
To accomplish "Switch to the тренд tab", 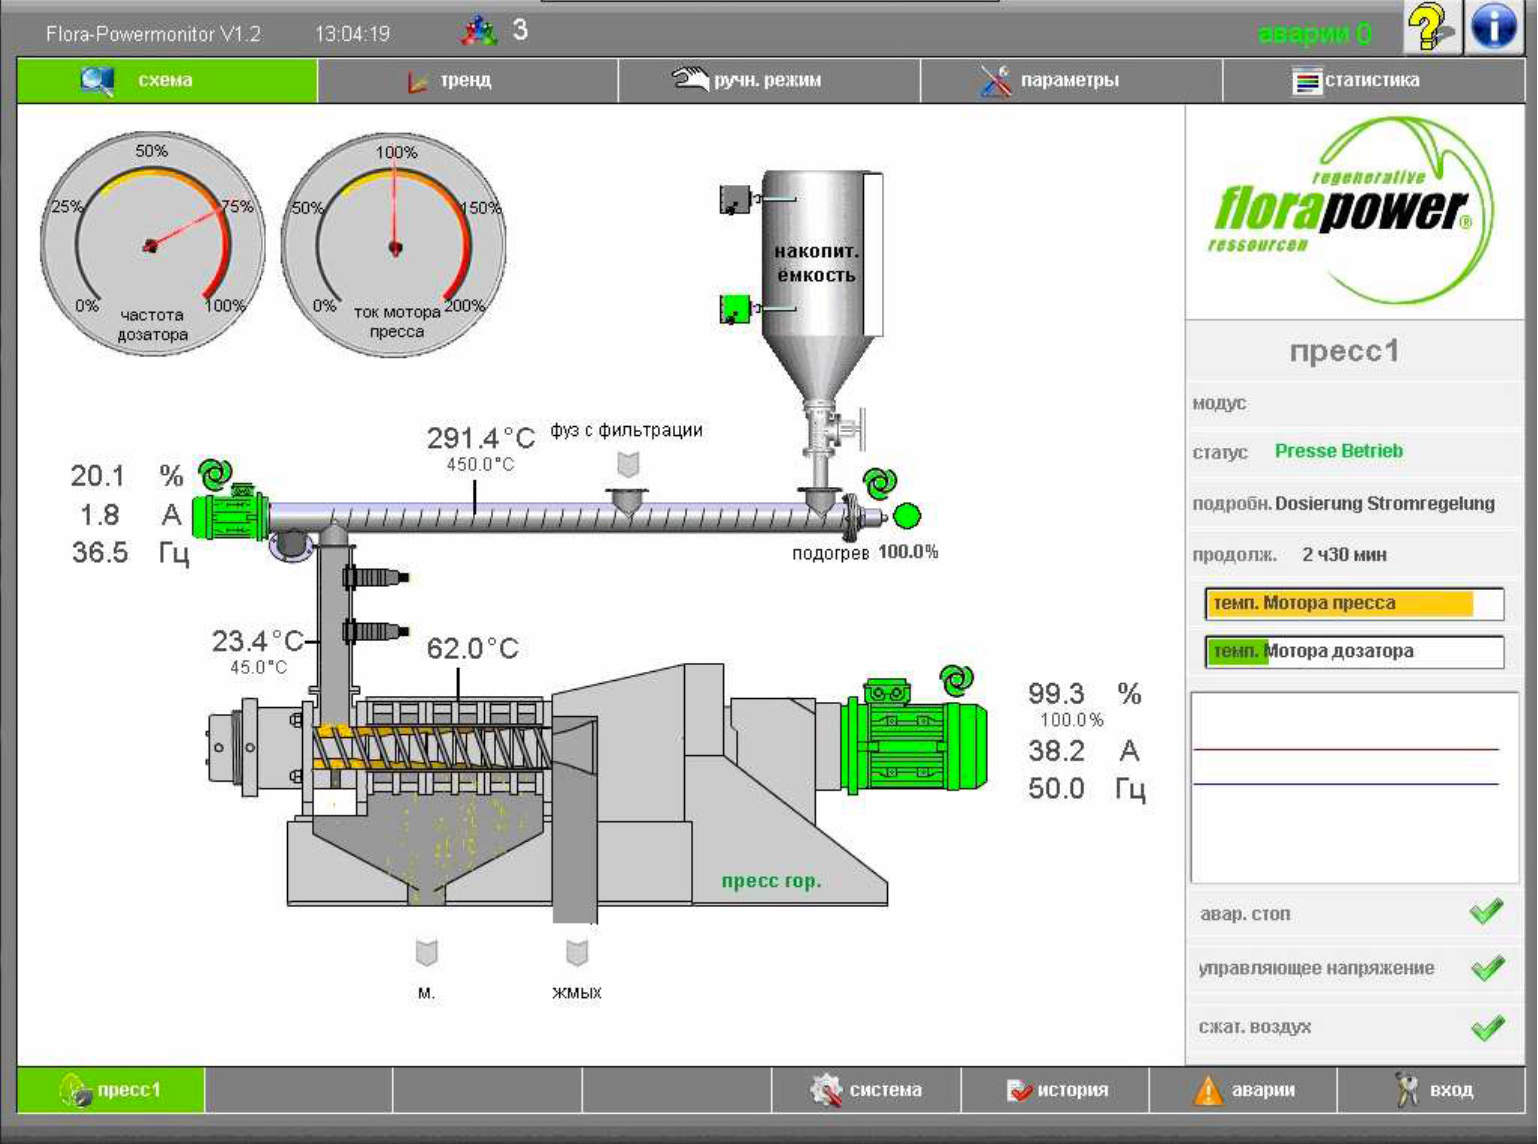I will point(467,80).
